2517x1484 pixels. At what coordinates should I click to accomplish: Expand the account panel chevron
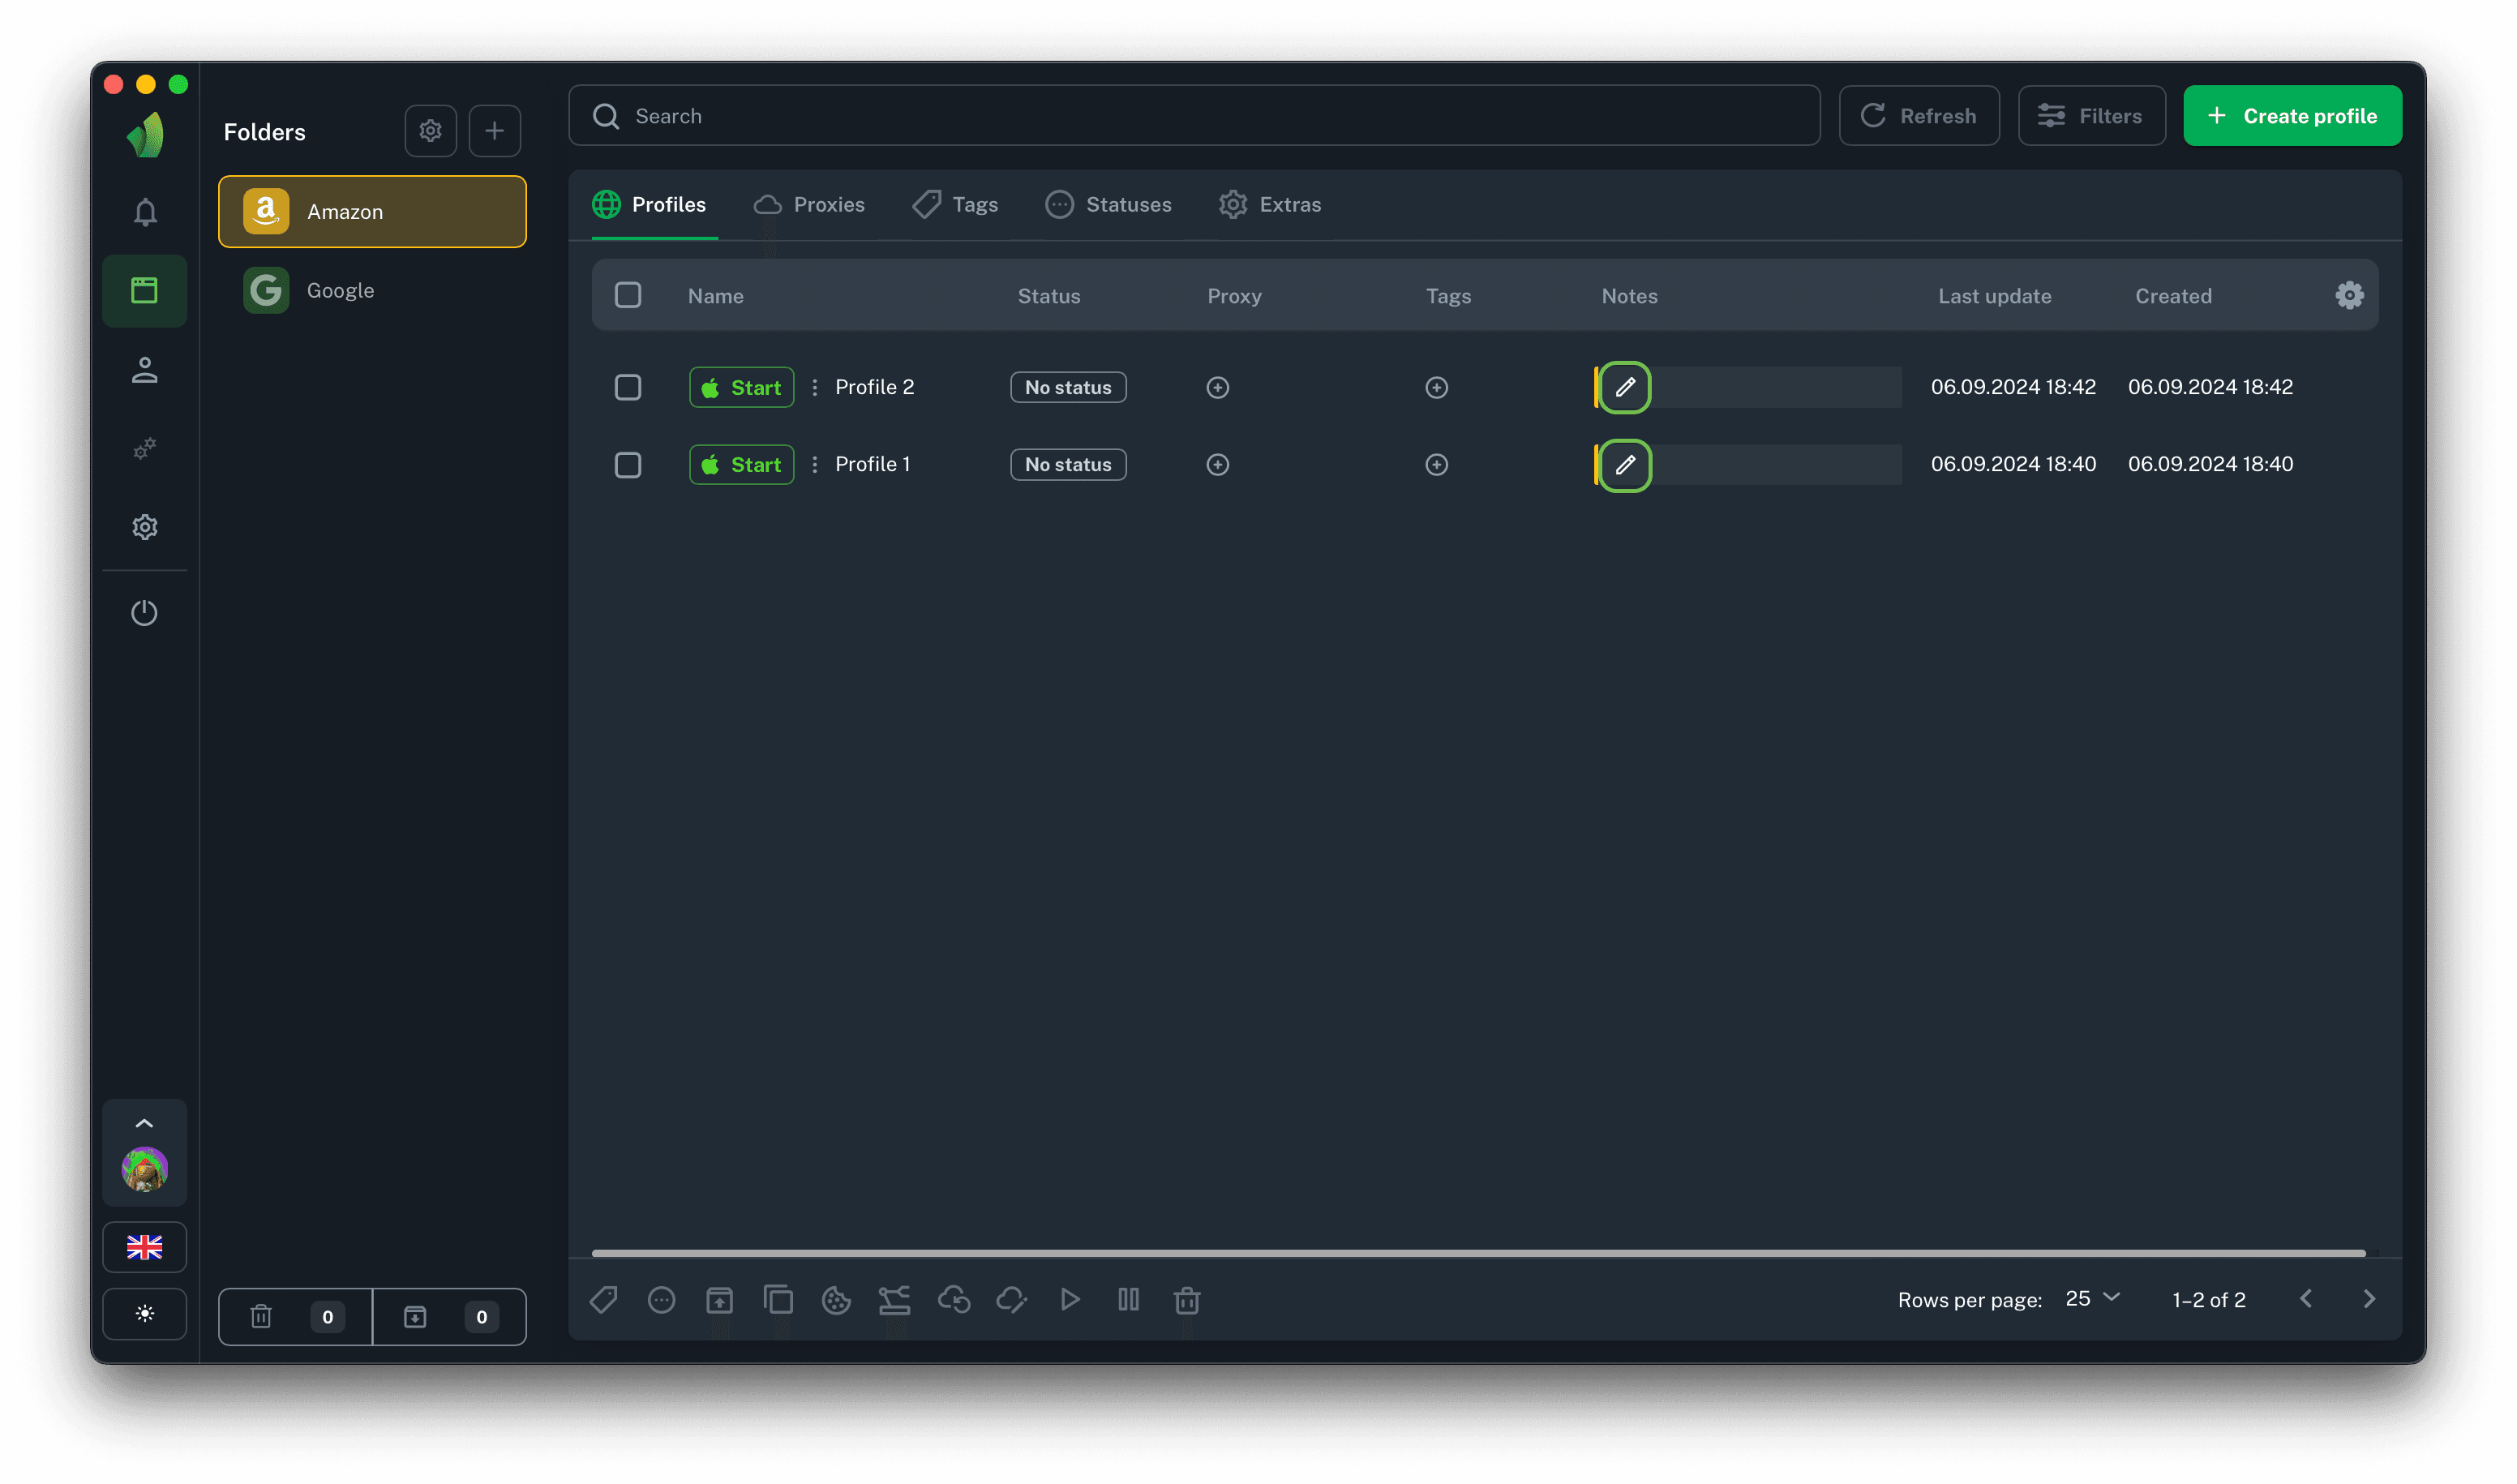[145, 1123]
